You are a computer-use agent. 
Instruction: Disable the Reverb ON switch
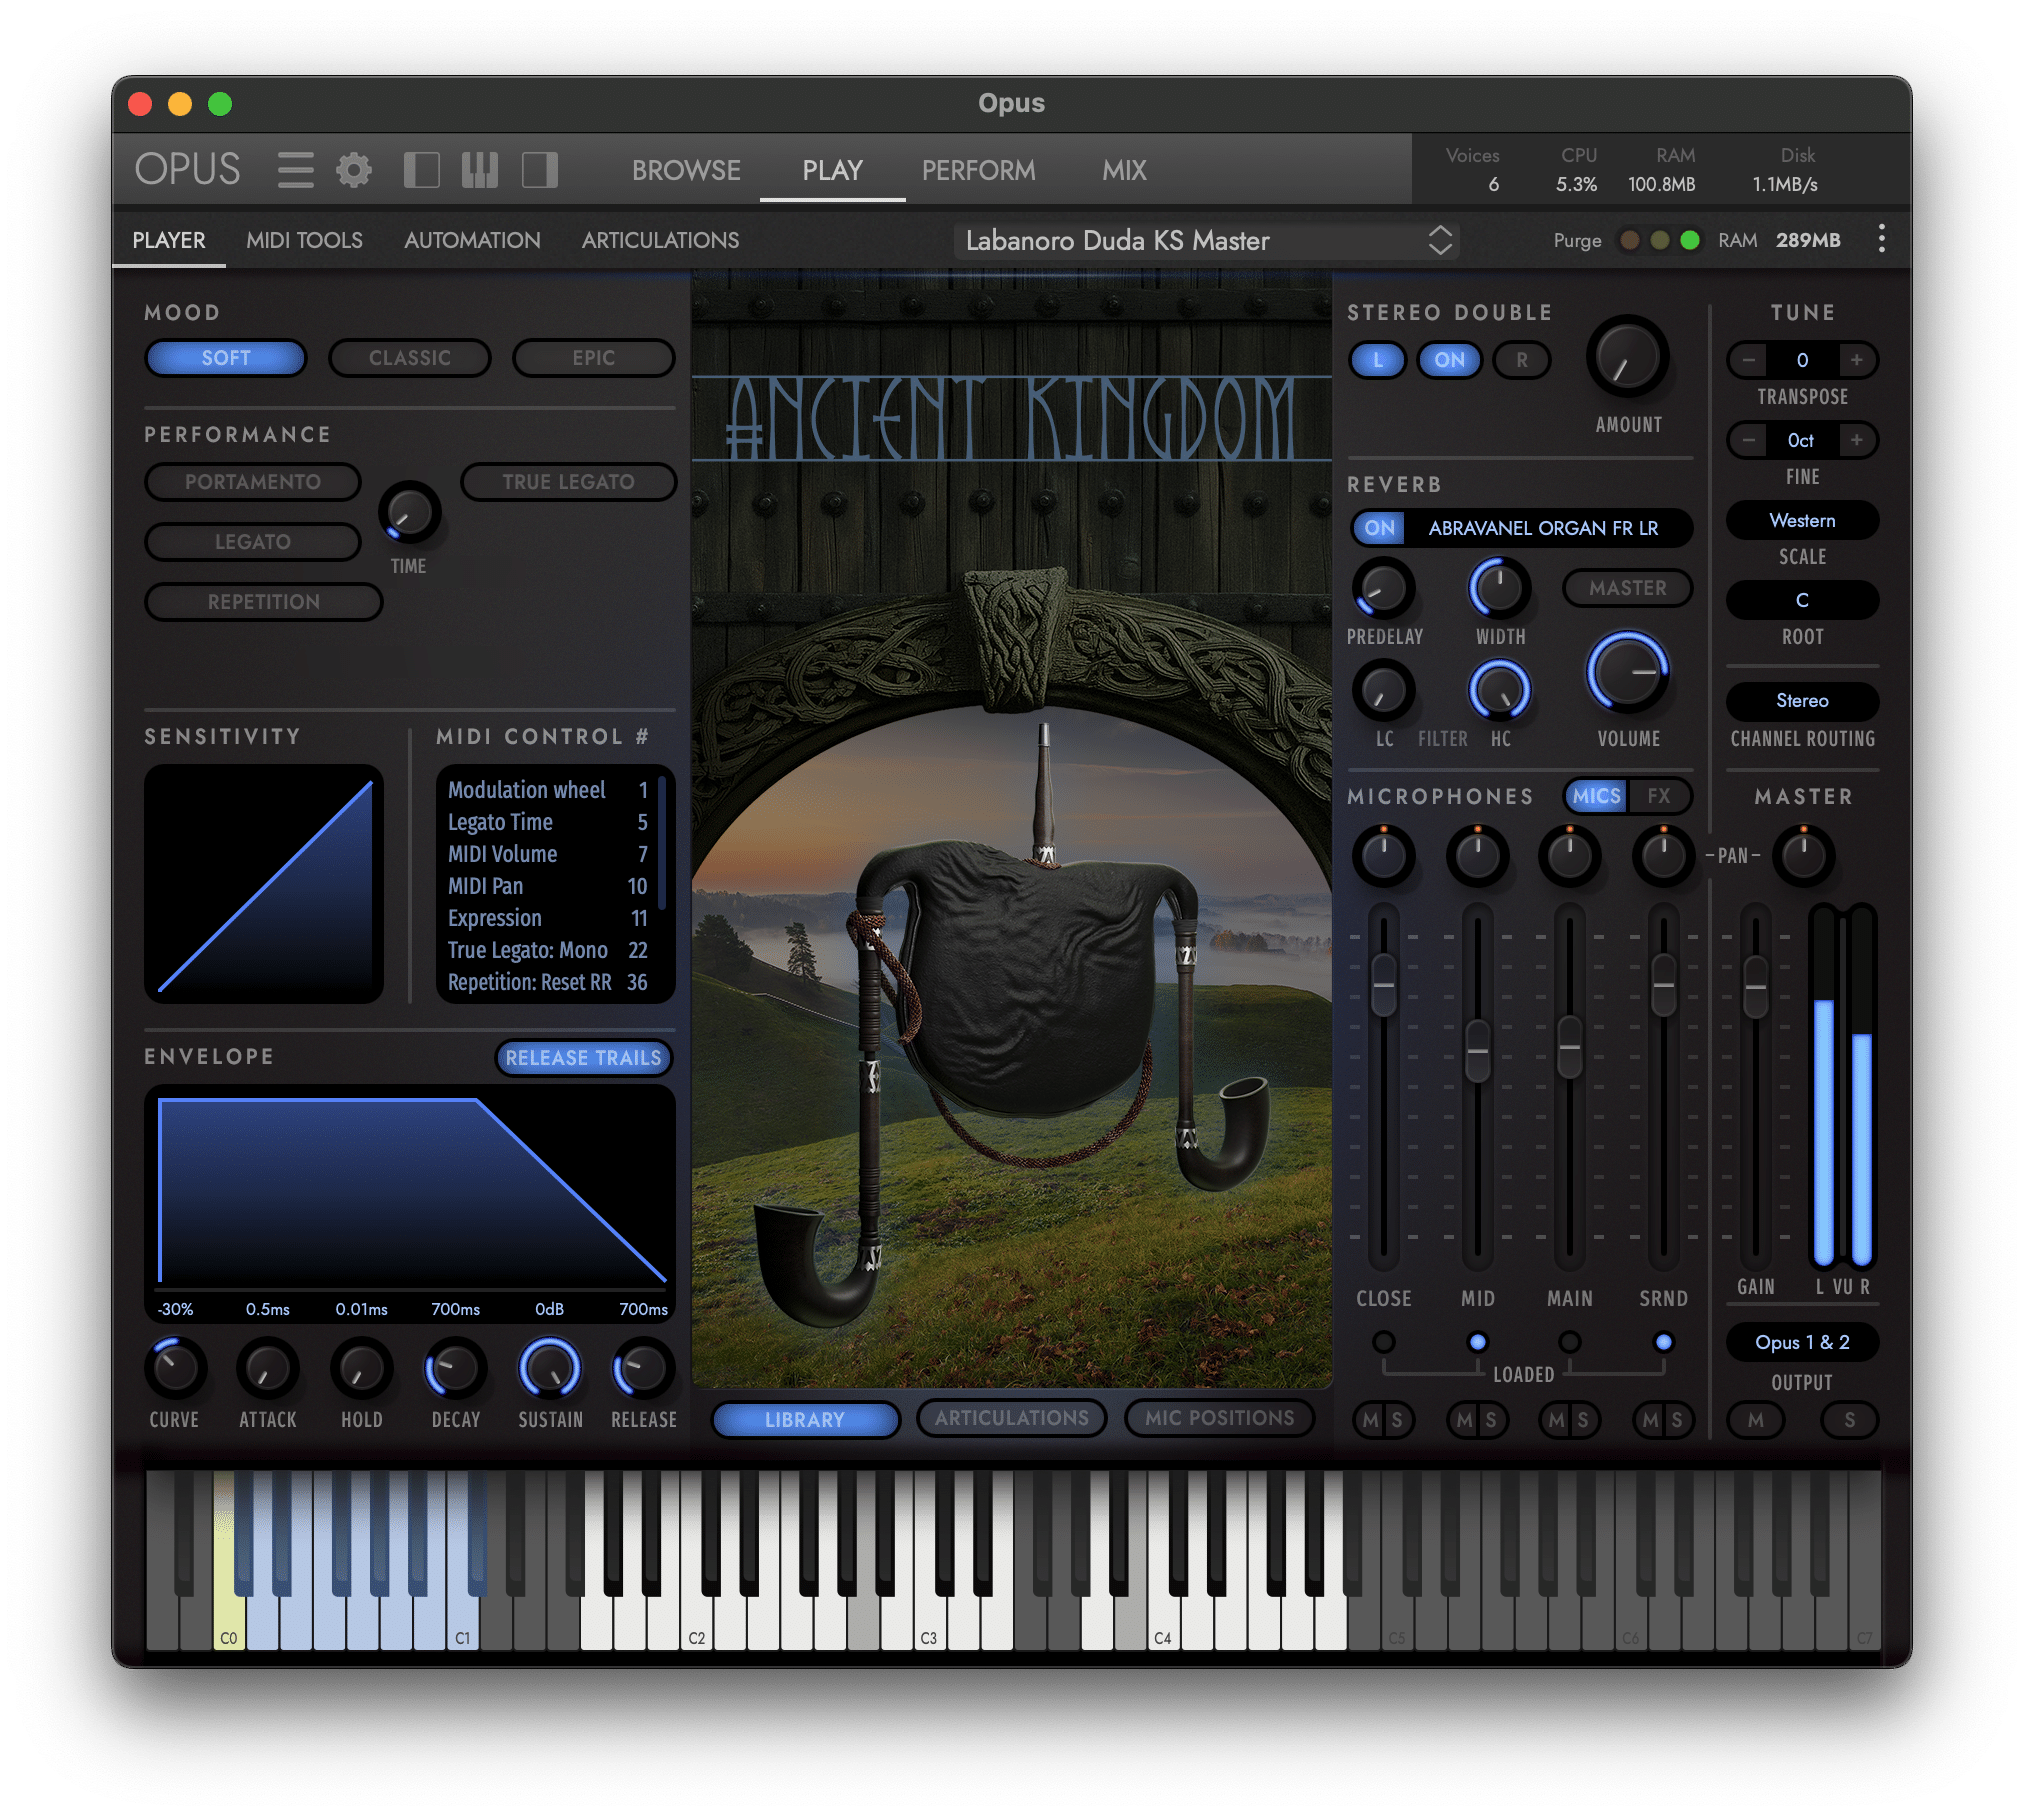click(1380, 528)
